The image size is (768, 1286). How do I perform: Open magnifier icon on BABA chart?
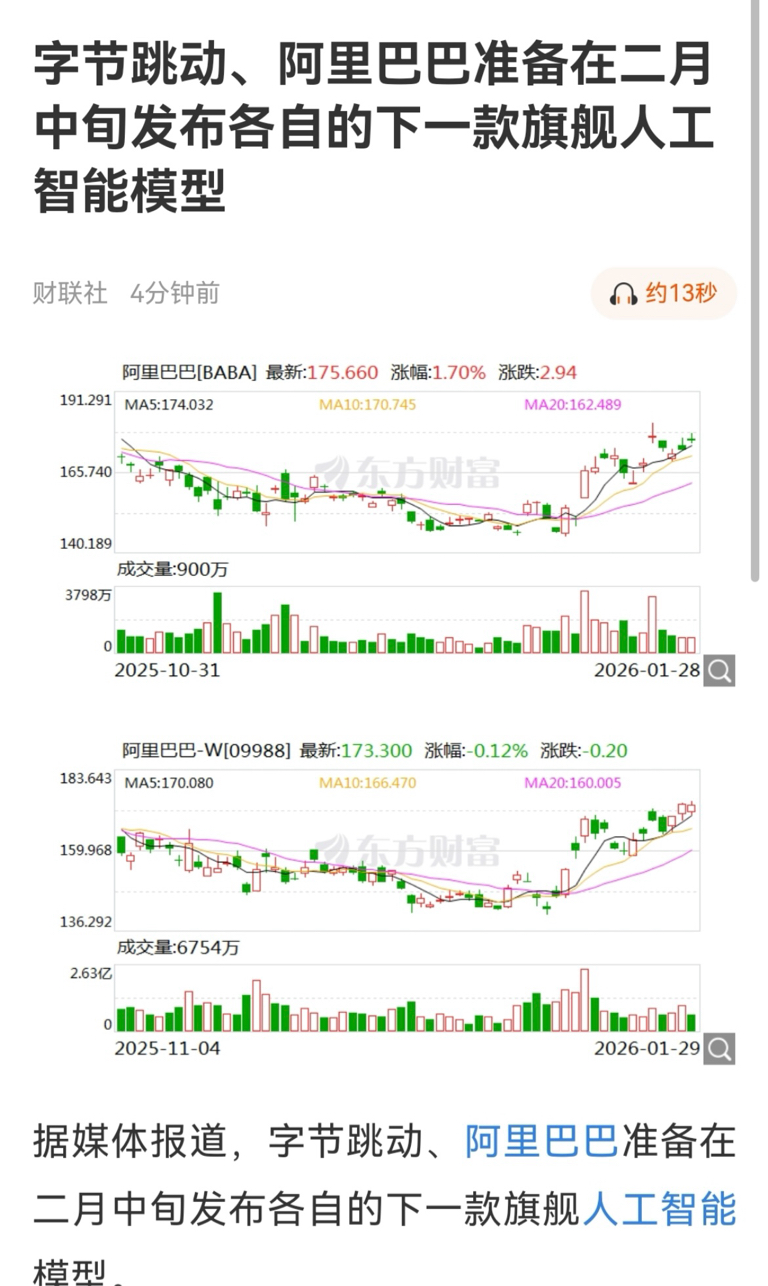coord(719,670)
